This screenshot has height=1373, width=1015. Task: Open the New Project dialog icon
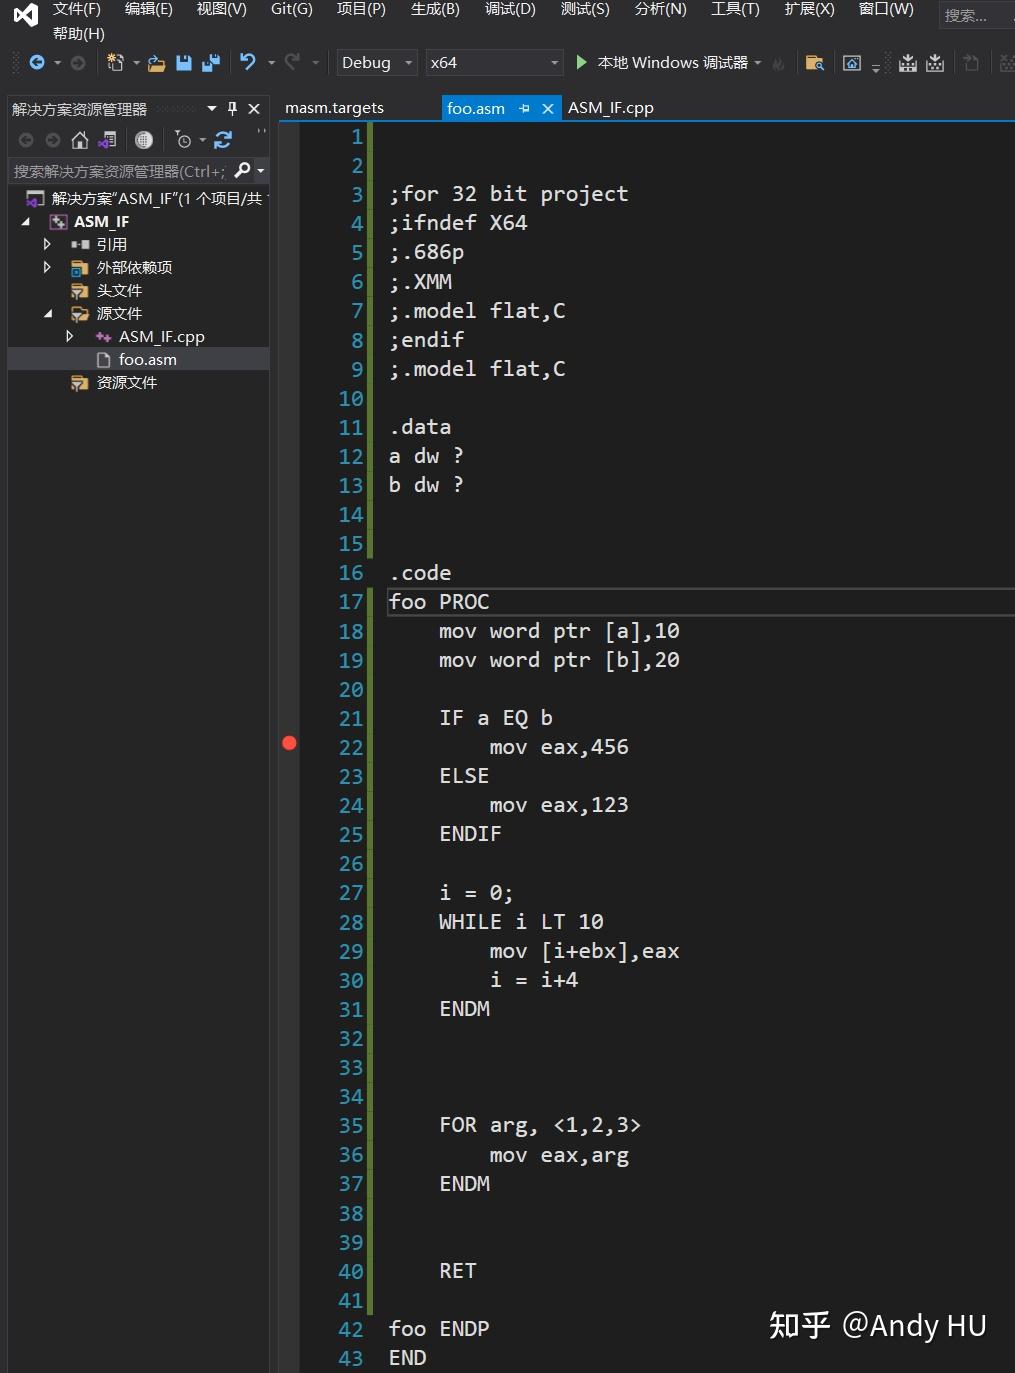[x=117, y=61]
